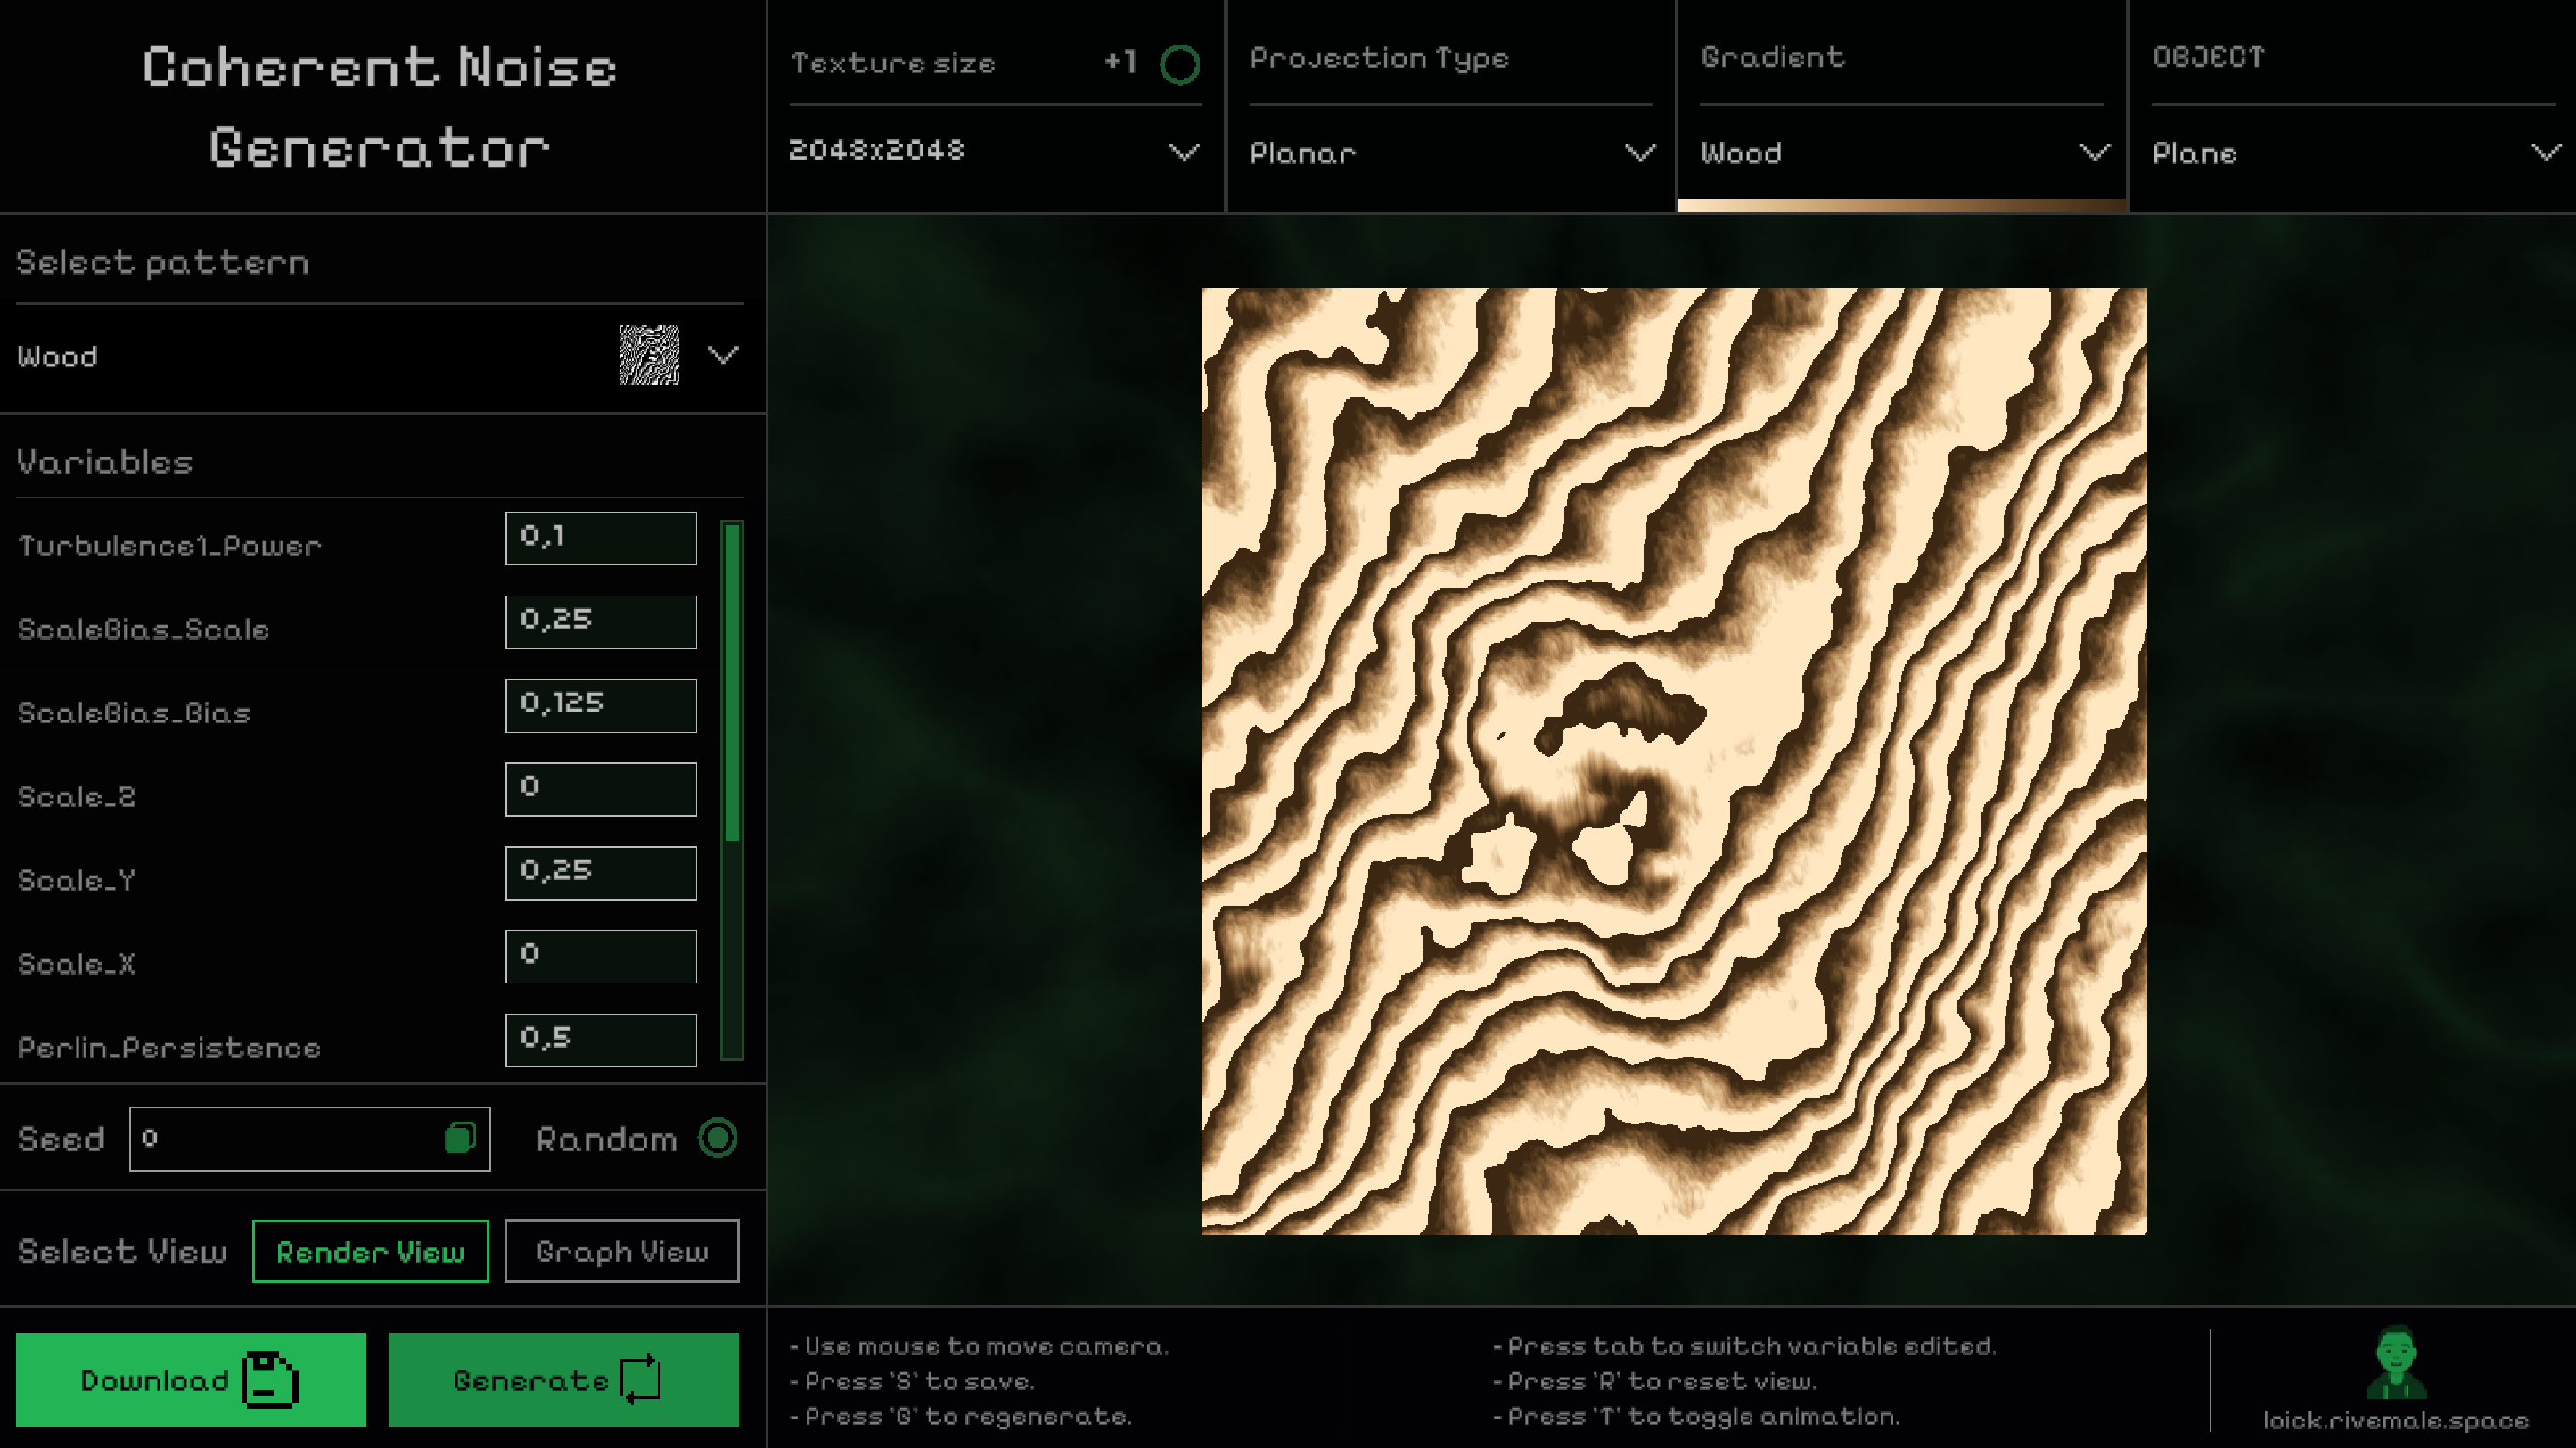Click the wood gradient color bar
Image resolution: width=2576 pixels, height=1448 pixels.
point(1902,205)
